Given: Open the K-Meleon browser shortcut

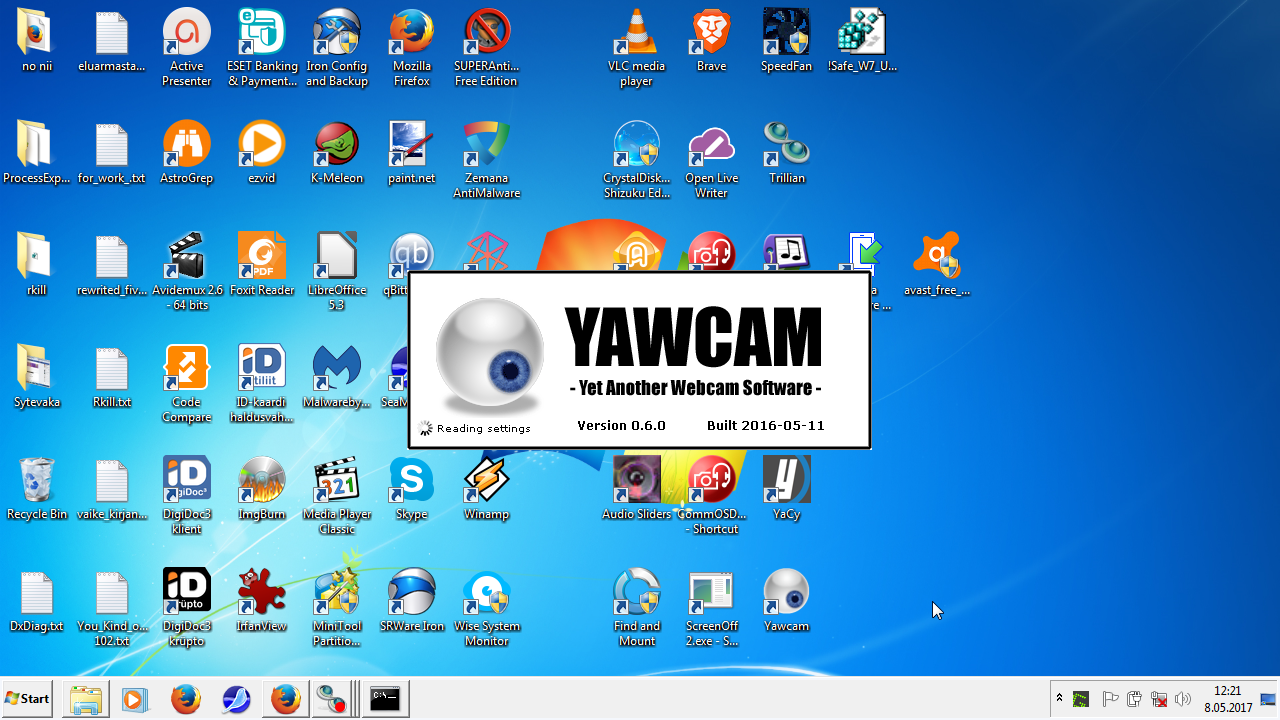Looking at the screenshot, I should click(x=337, y=153).
